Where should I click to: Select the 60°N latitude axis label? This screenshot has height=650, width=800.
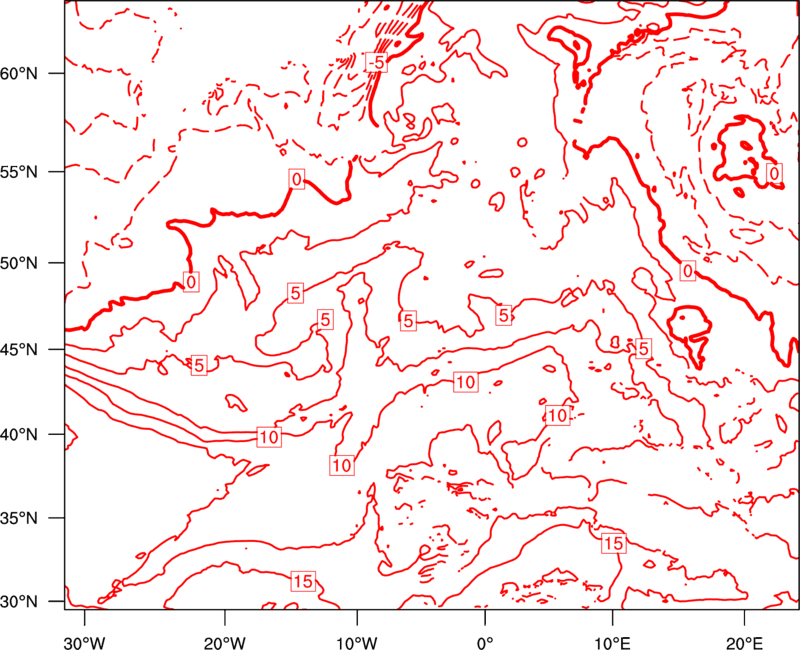pos(19,73)
